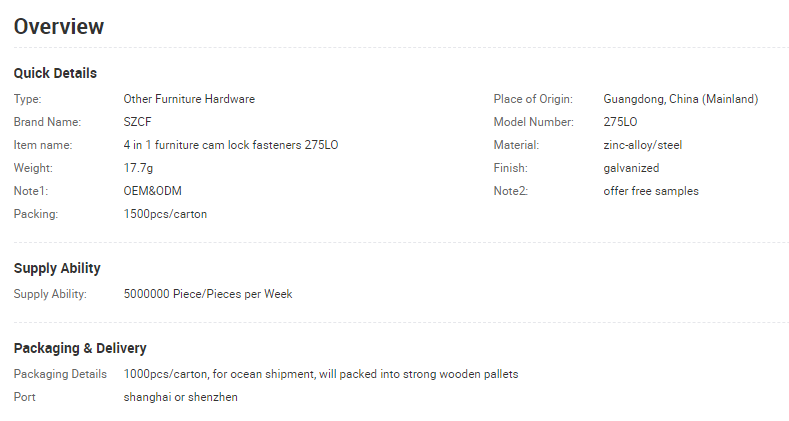Select the Quick Details section title
This screenshot has height=421, width=789.
point(55,73)
